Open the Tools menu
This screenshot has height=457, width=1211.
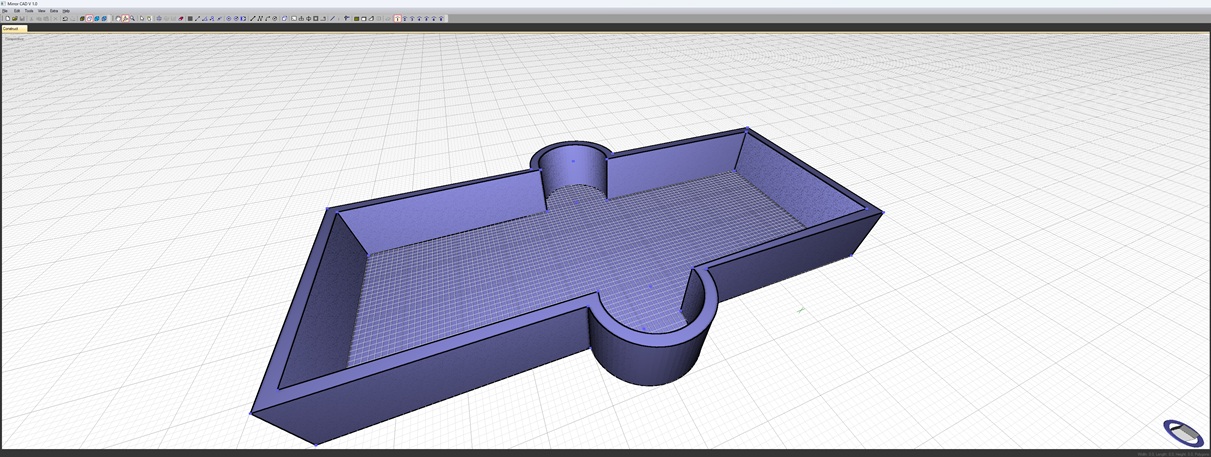click(x=29, y=11)
